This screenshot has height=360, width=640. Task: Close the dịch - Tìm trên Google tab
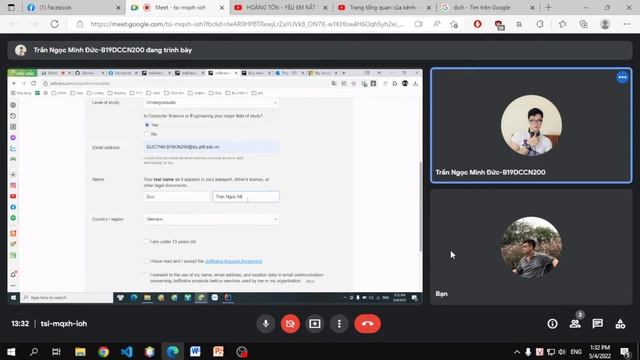tap(532, 8)
